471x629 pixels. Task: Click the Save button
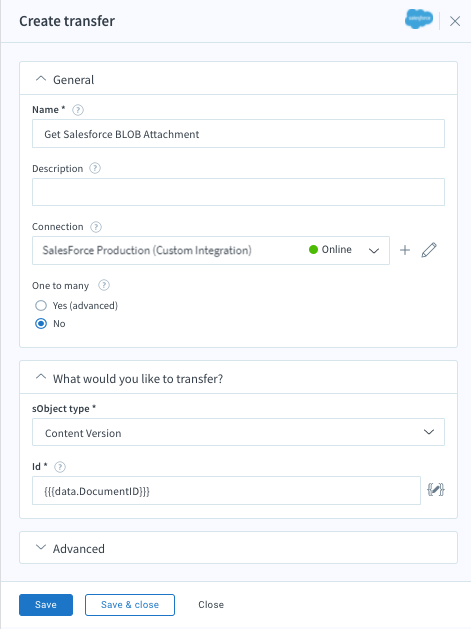click(46, 605)
